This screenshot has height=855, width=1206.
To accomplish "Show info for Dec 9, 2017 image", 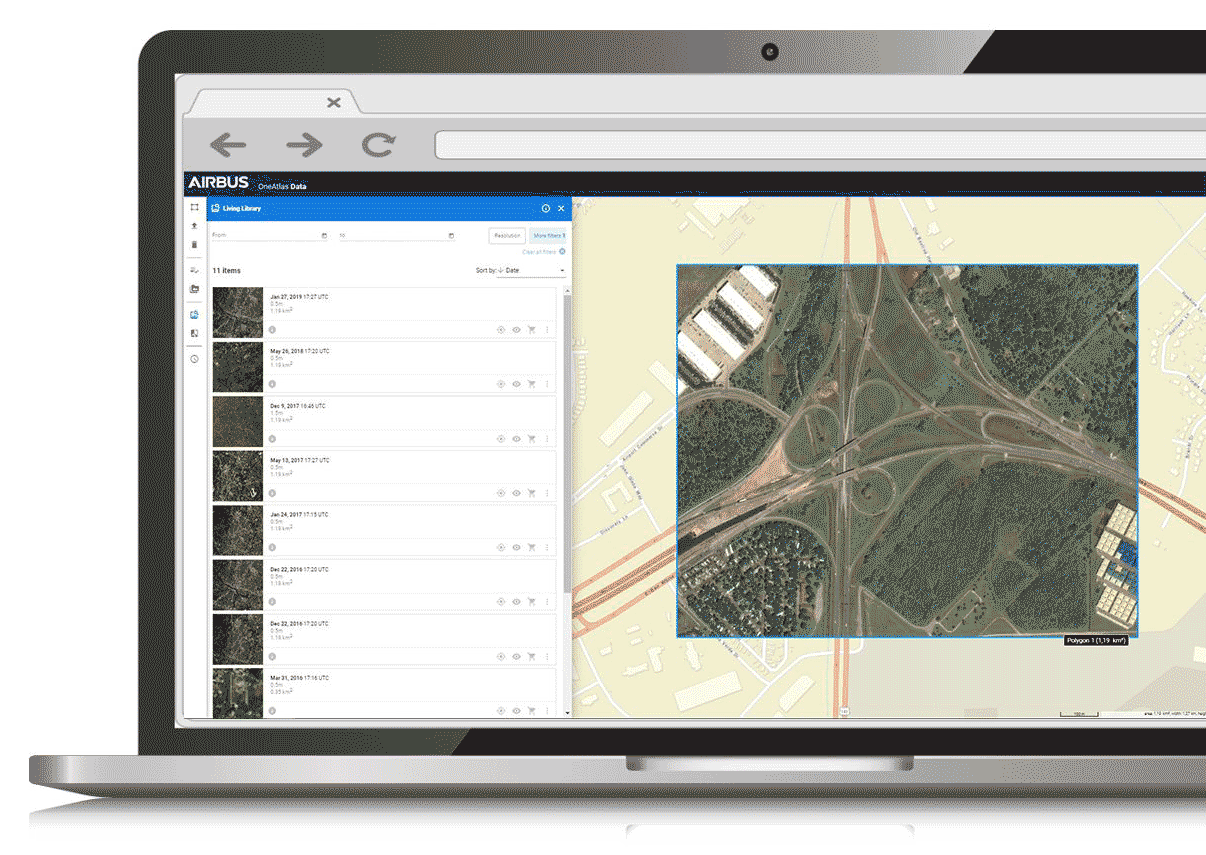I will 272,438.
